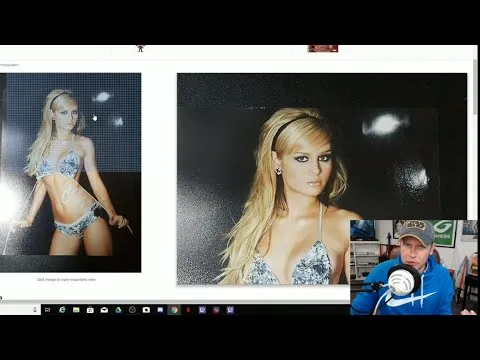Viewport: 480px width, 360px height.
Task: Click the dark round icon between purple icons
Action: [216, 310]
